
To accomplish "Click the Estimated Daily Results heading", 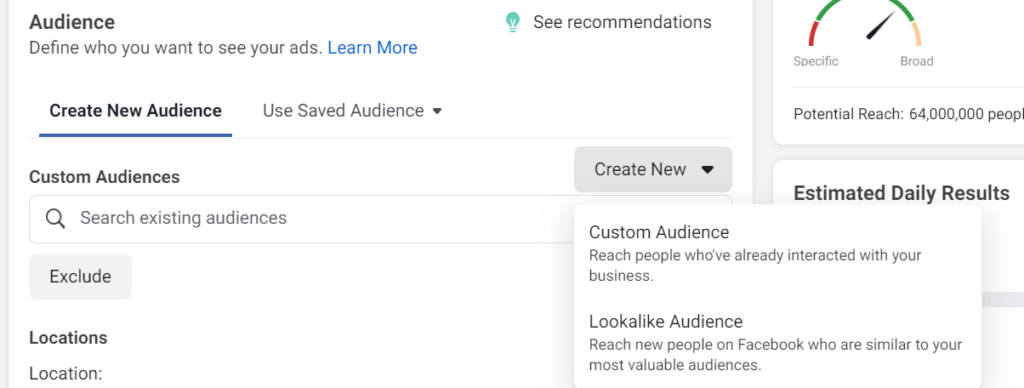I will click(902, 193).
